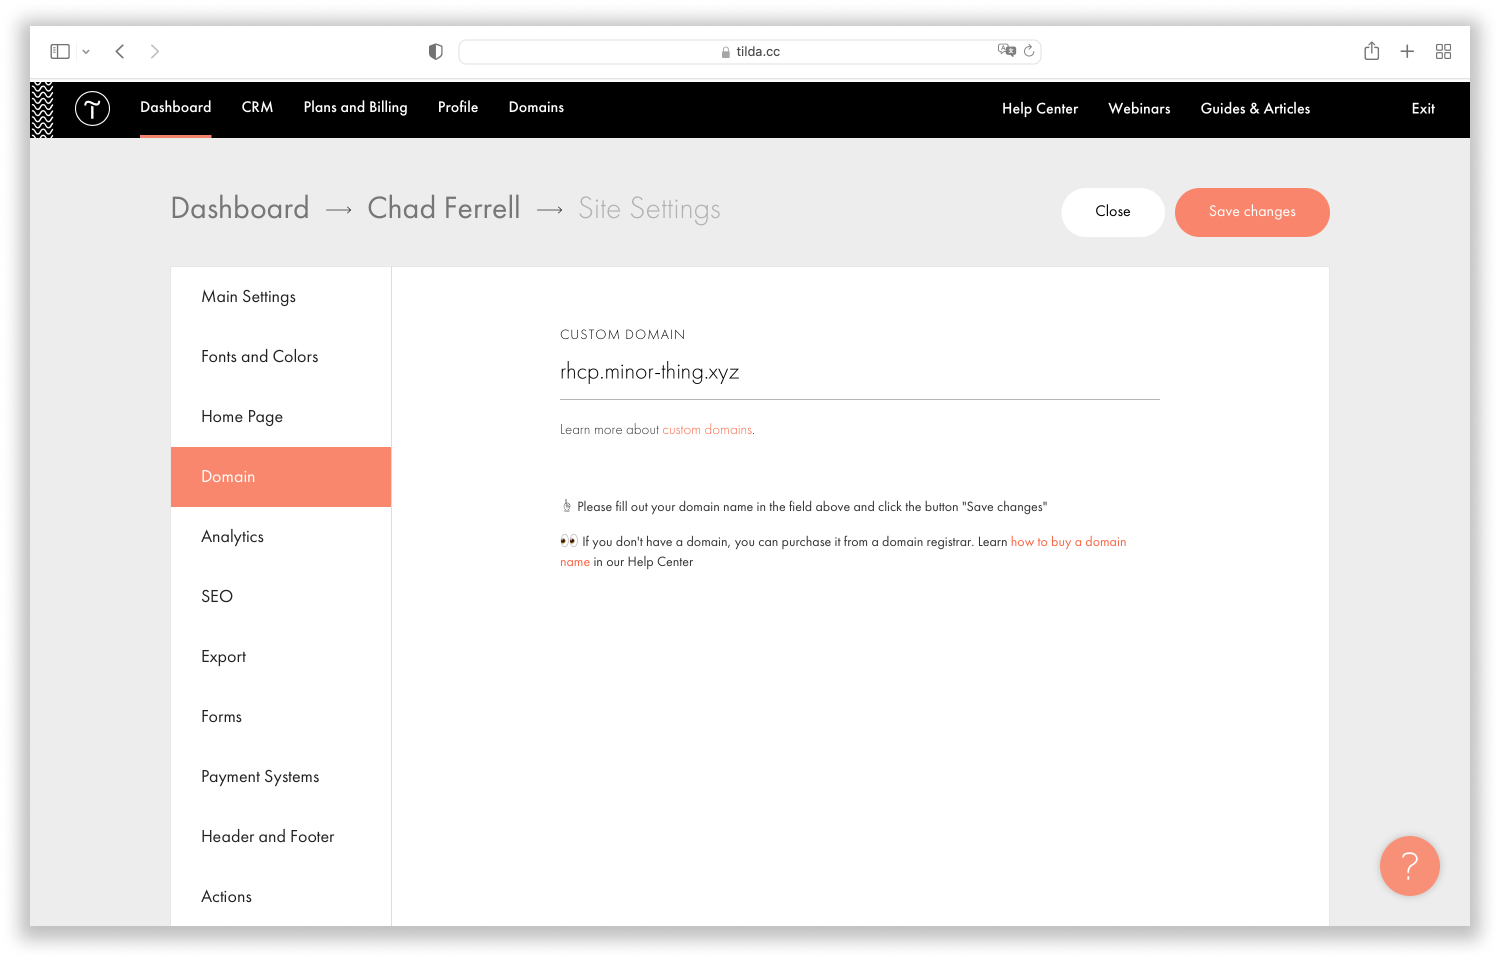This screenshot has height=960, width=1500.
Task: Go to the Help Center
Action: tap(1039, 109)
